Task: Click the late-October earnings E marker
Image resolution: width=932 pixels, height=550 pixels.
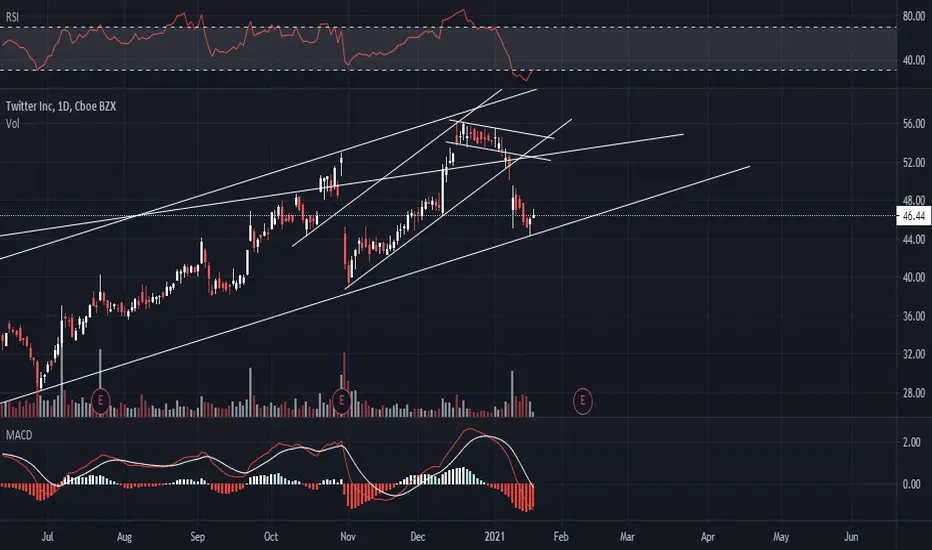Action: click(342, 401)
